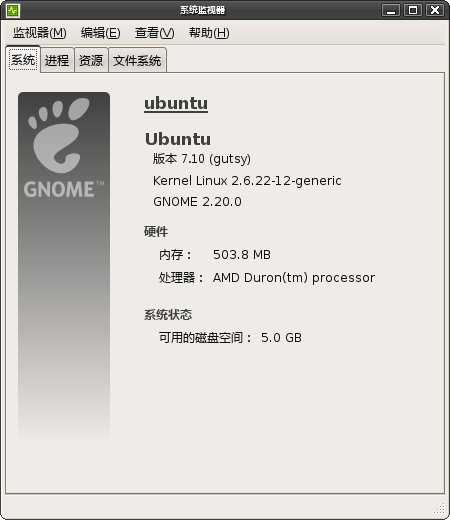This screenshot has height=520, width=450.
Task: Open the 帮助(H) menu
Action: click(x=209, y=33)
